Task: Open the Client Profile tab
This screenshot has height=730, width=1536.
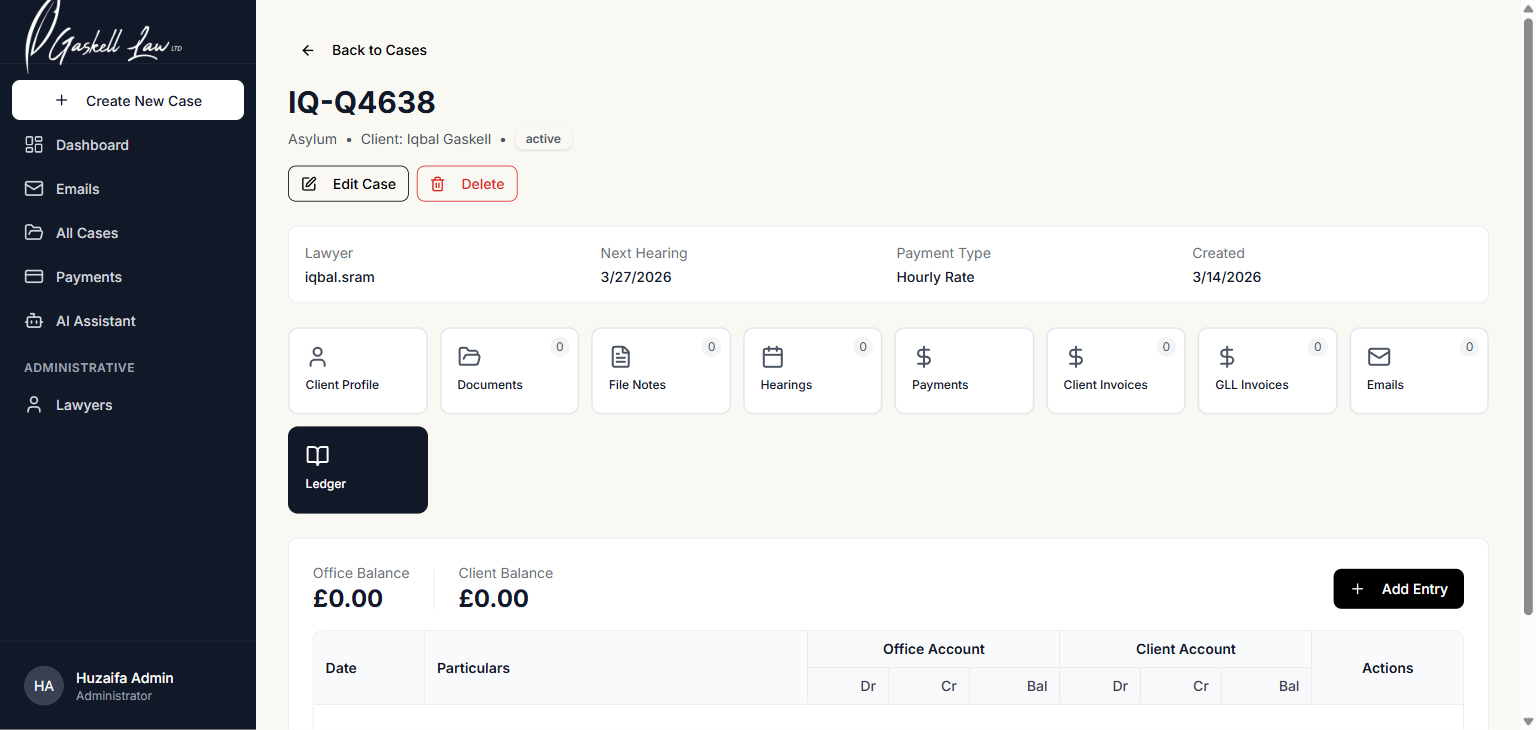Action: [x=358, y=370]
